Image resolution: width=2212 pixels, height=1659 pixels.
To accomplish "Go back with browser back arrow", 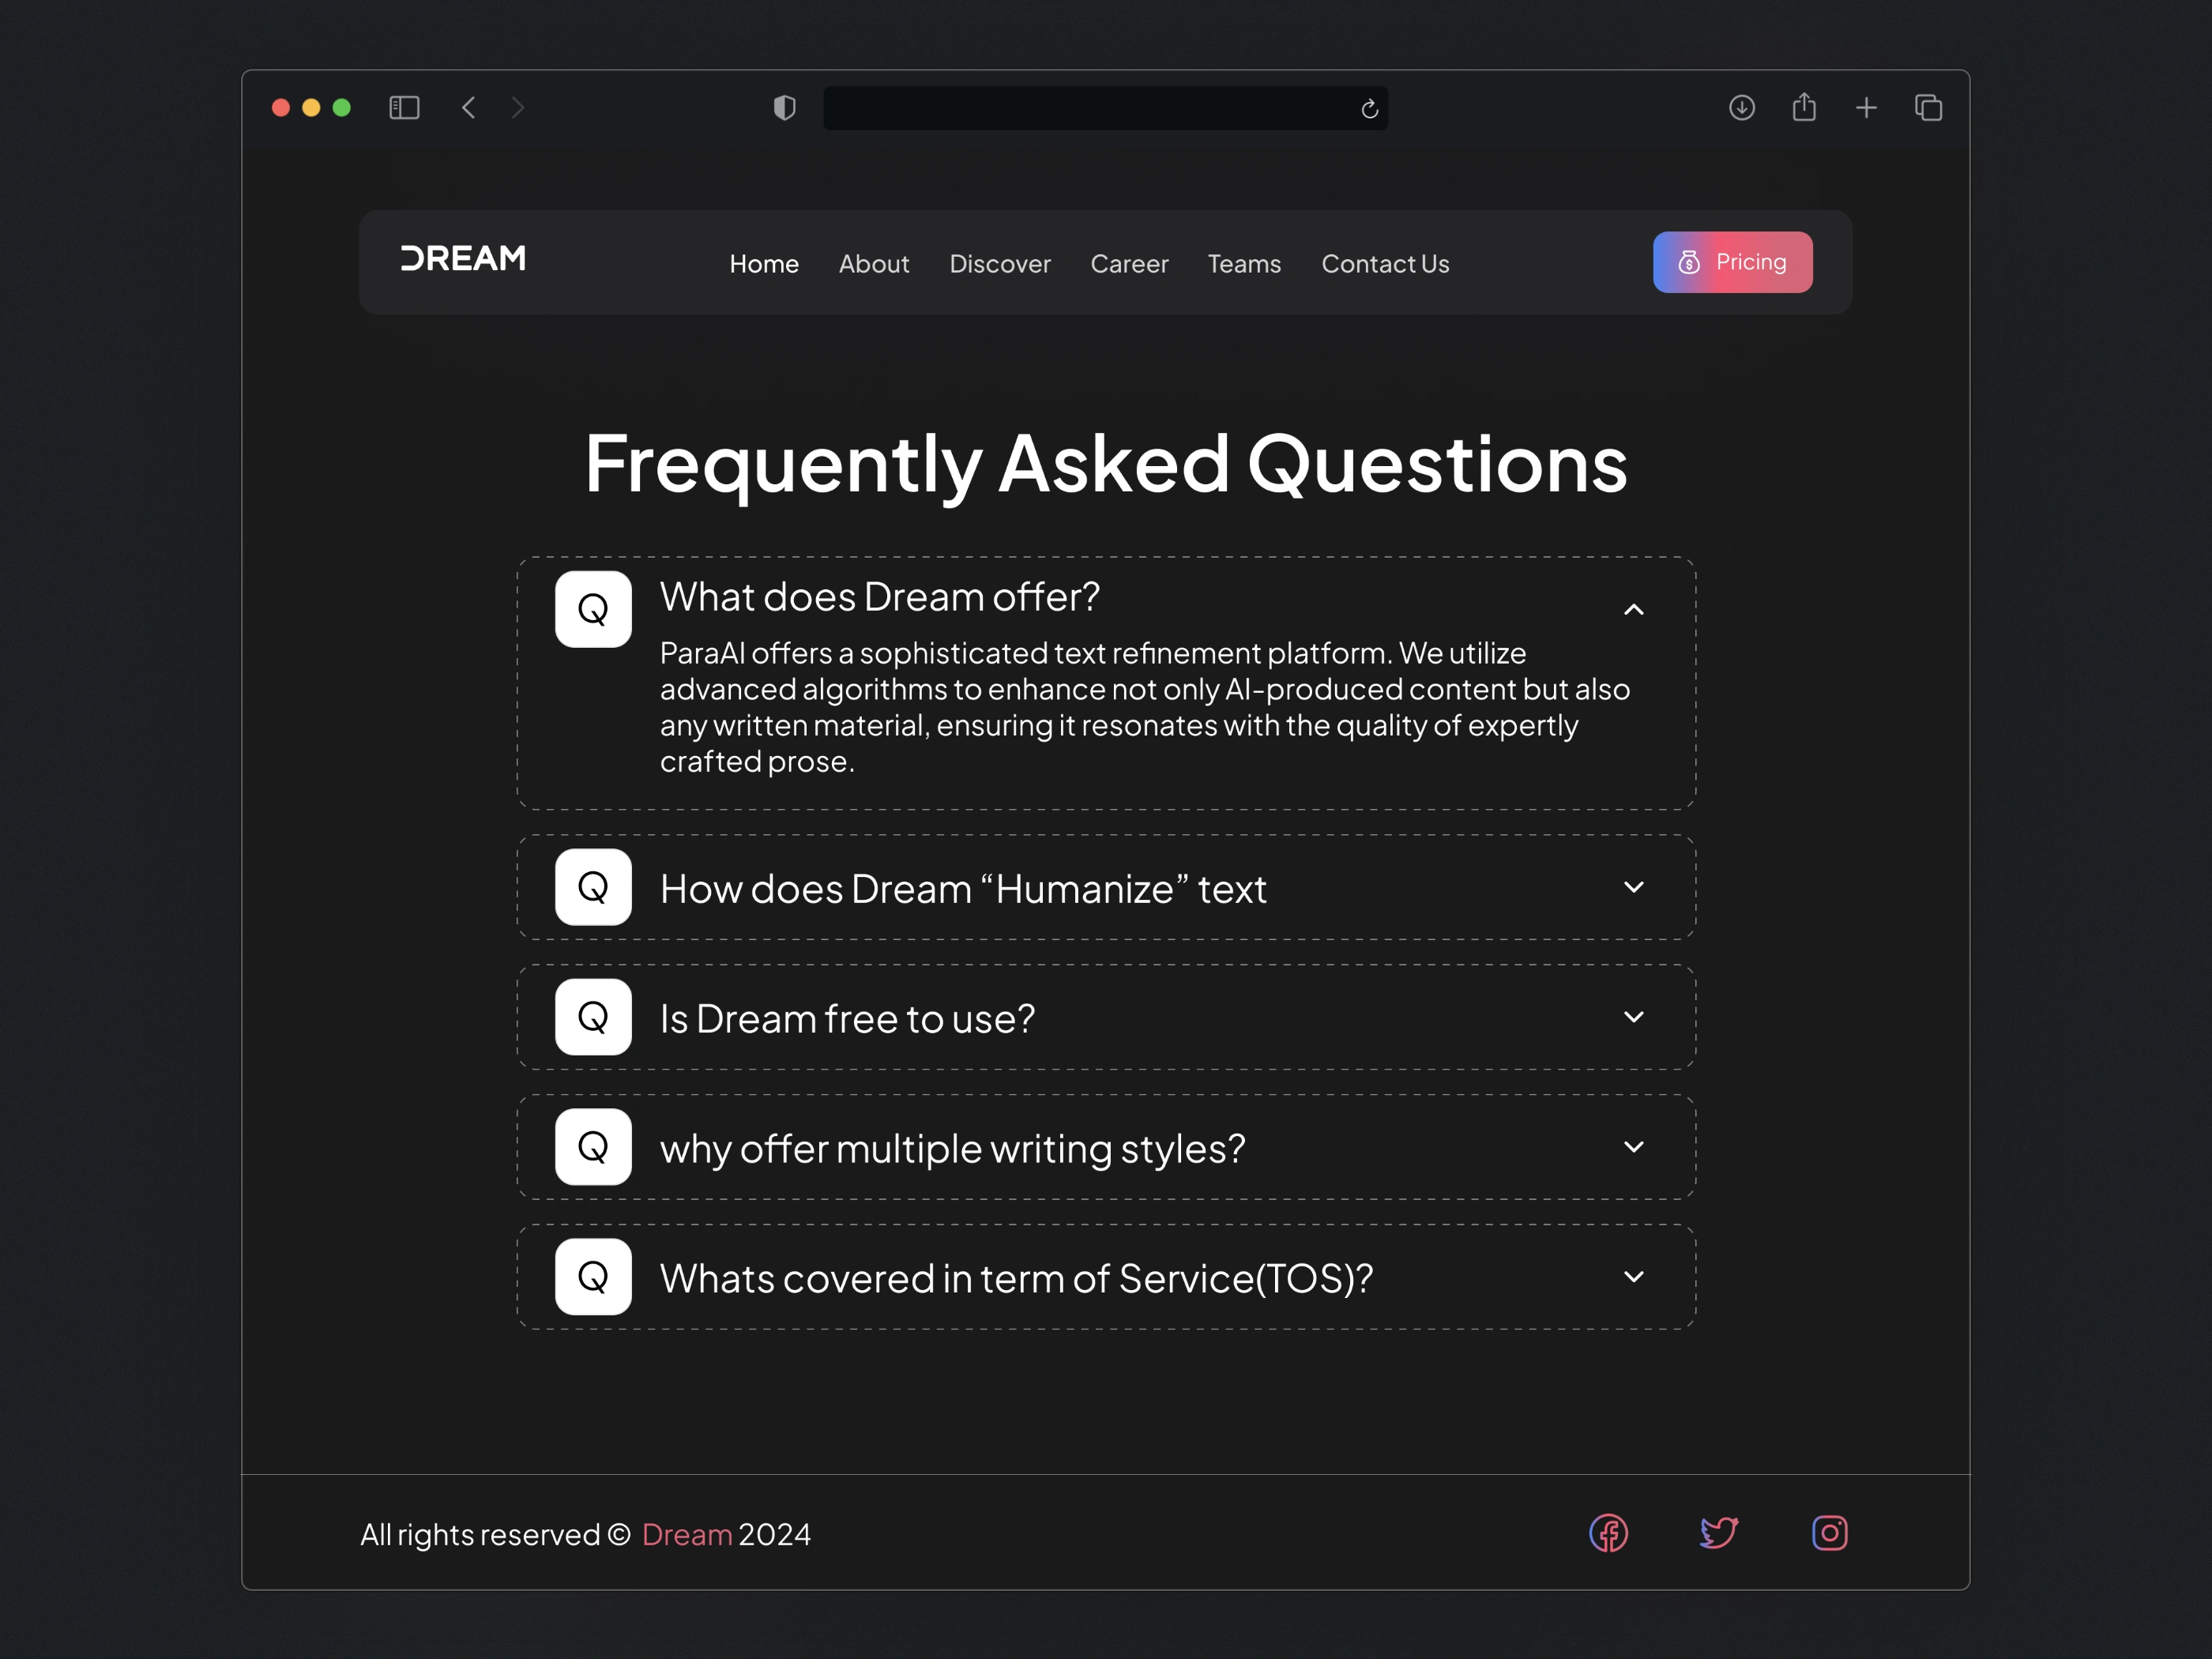I will tap(469, 108).
